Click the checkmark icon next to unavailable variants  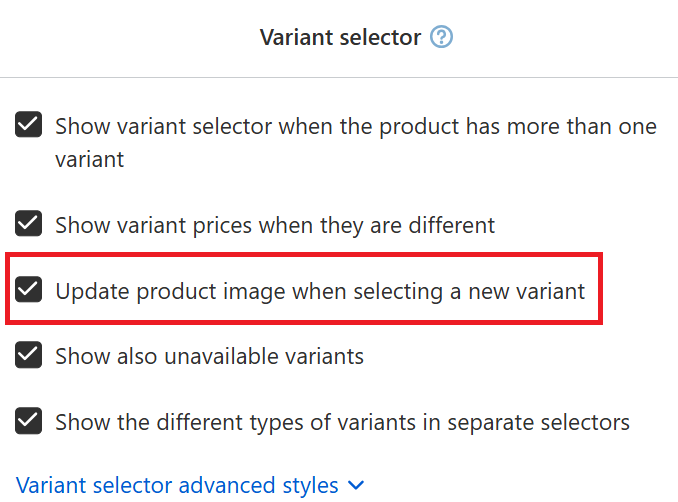click(29, 355)
